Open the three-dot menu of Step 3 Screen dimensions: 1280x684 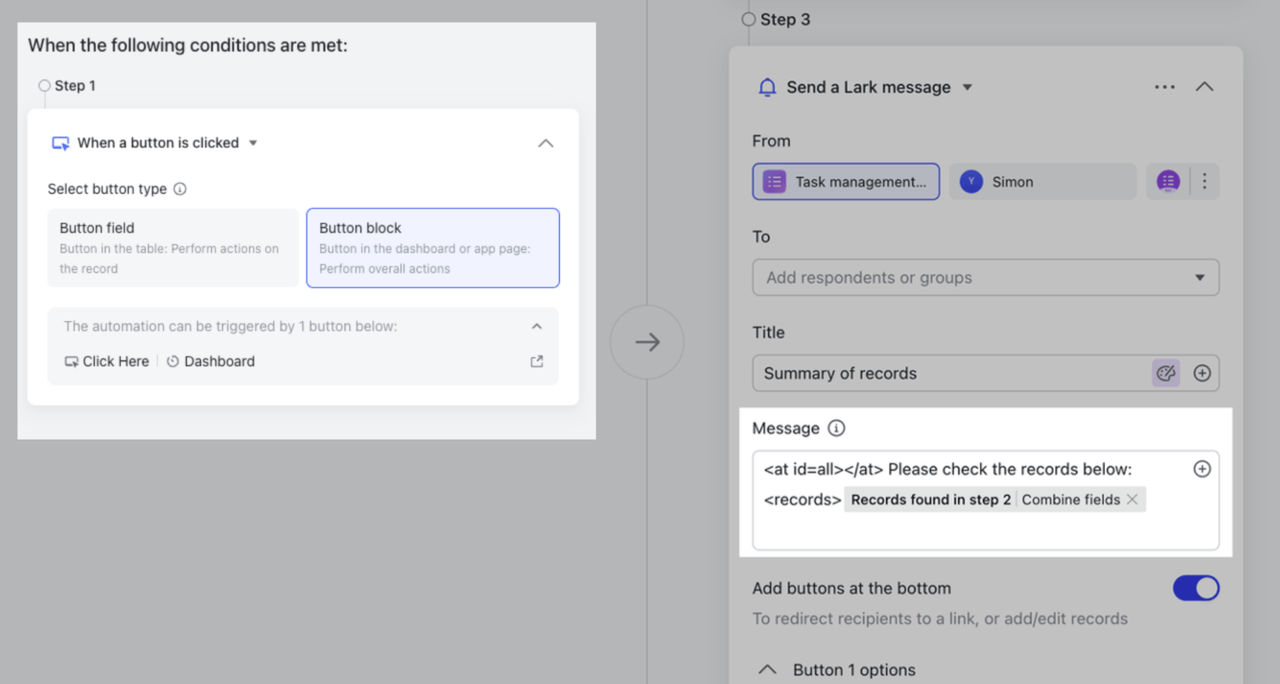tap(1165, 87)
